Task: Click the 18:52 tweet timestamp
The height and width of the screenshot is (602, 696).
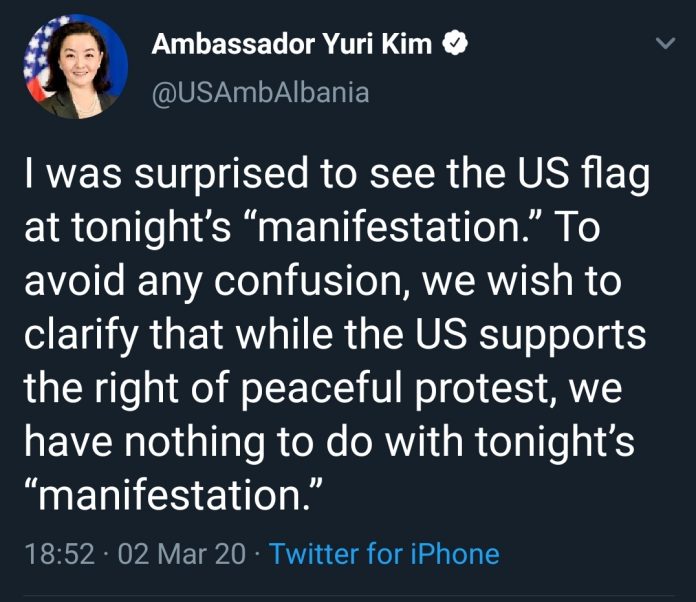Action: 58,553
